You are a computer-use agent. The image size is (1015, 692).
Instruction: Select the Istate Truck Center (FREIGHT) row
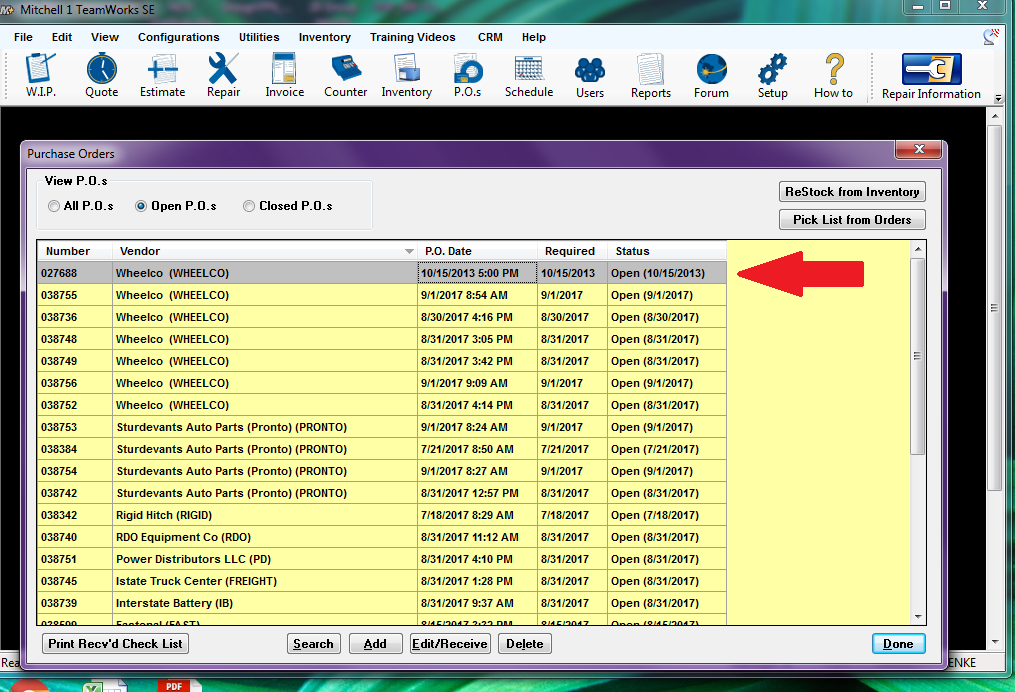[382, 581]
